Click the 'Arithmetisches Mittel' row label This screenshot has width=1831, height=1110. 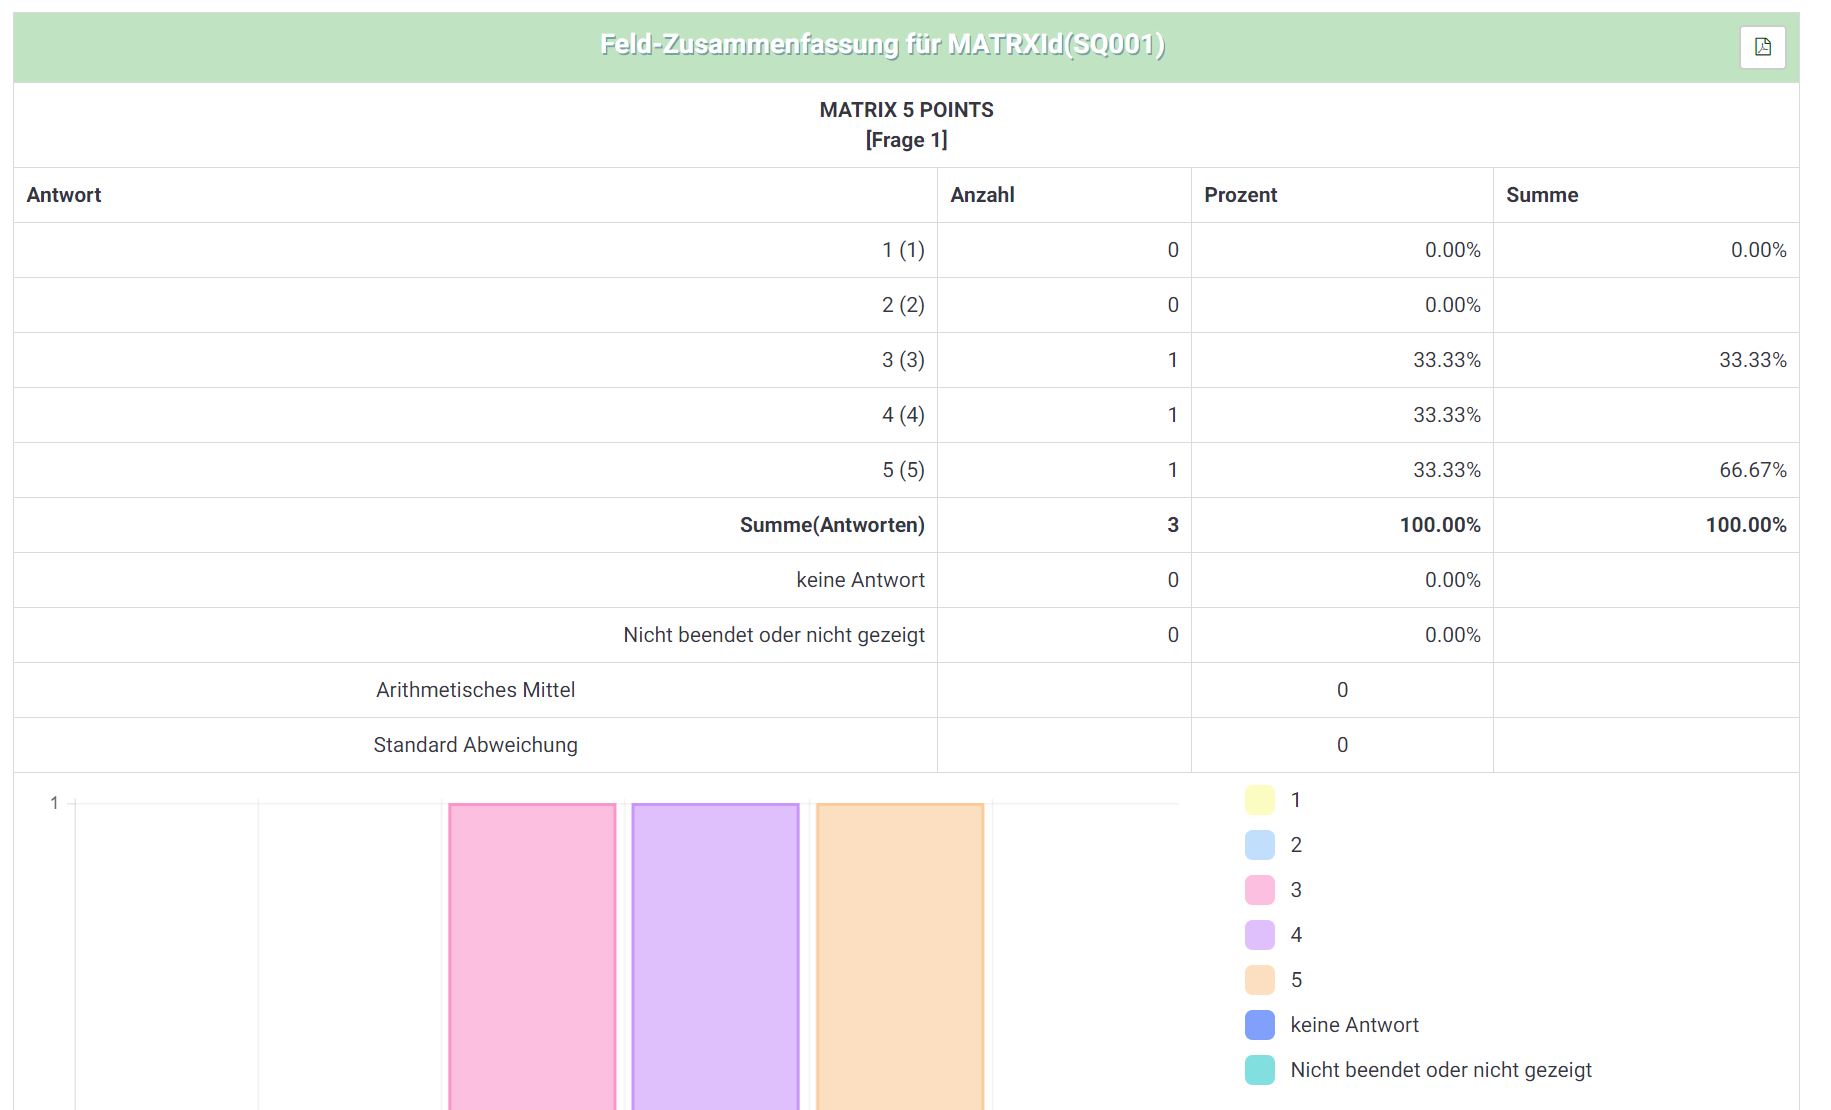[475, 690]
